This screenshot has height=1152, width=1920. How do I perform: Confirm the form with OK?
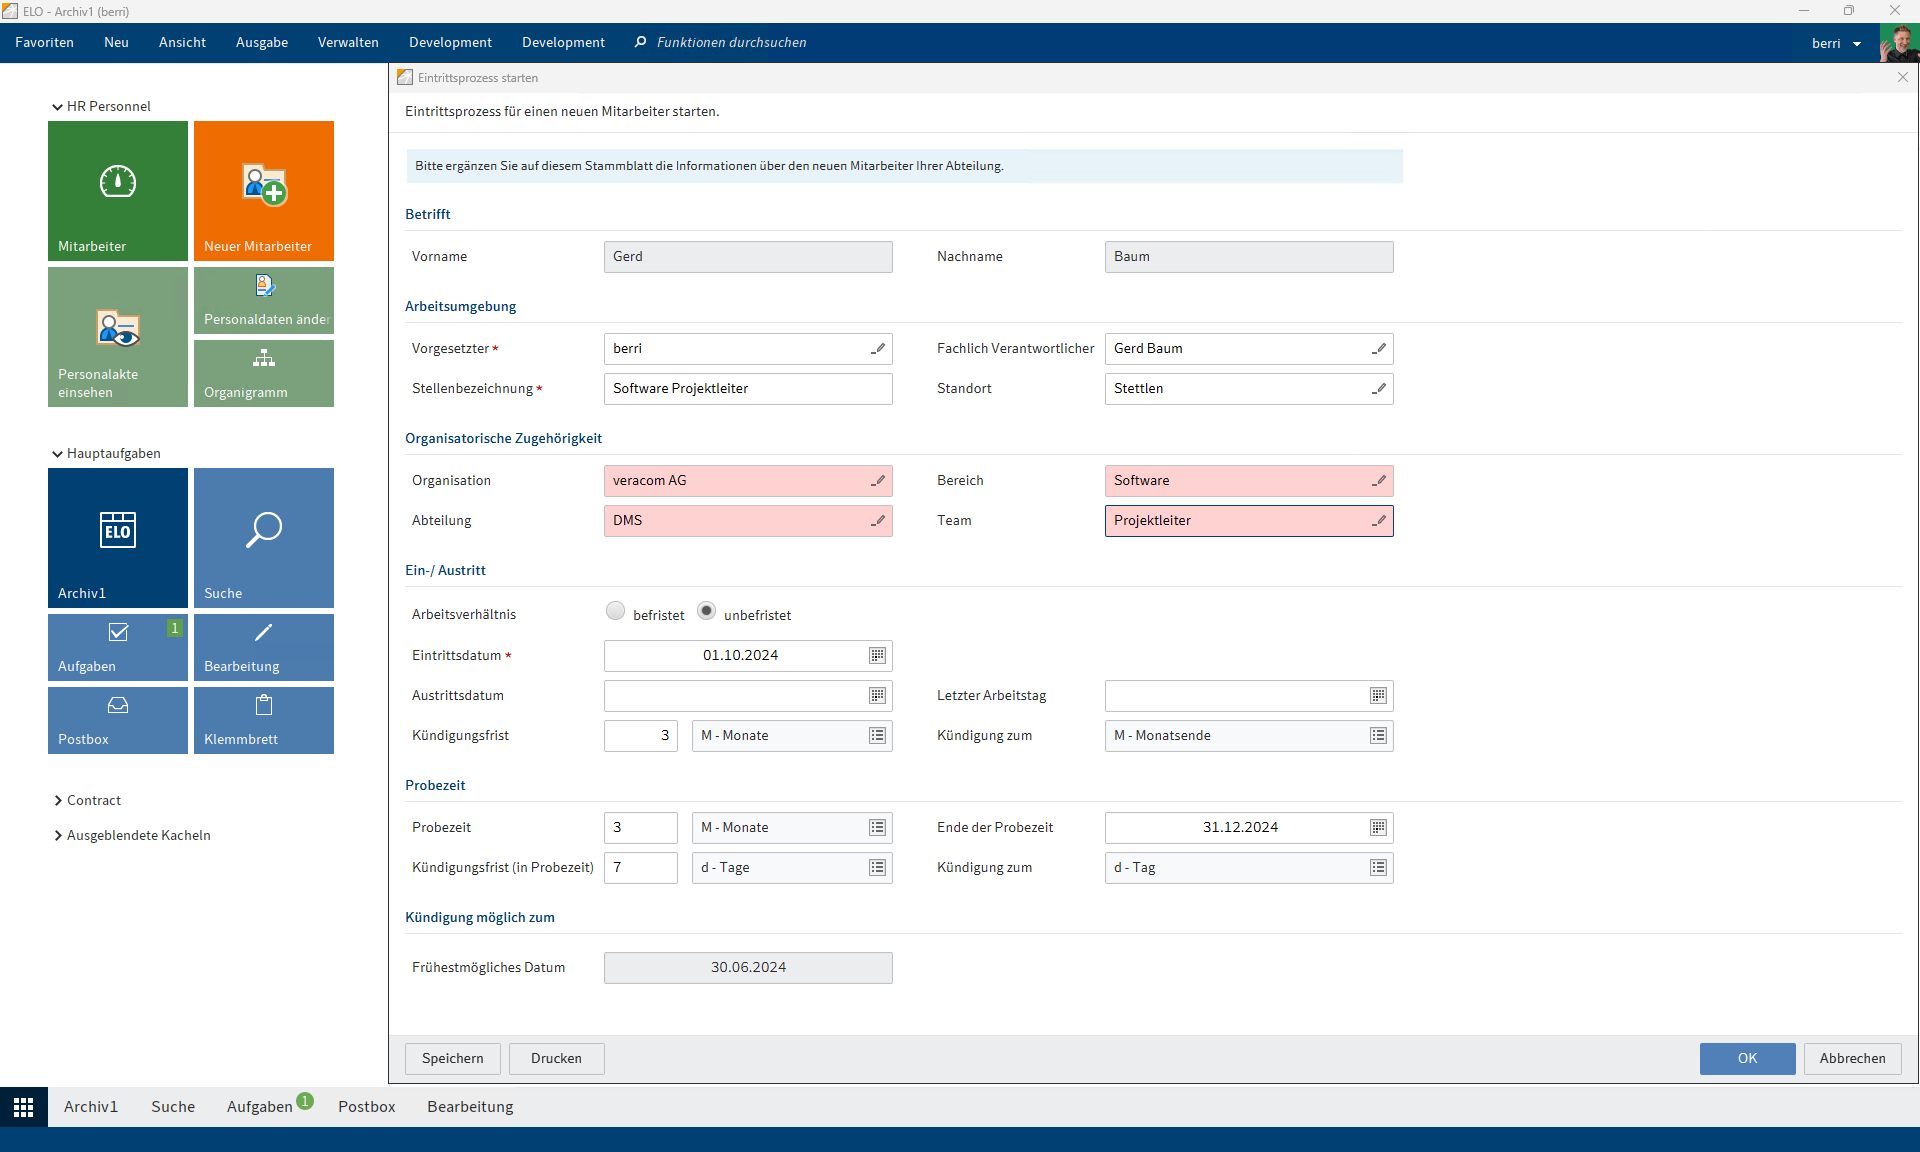(x=1747, y=1059)
